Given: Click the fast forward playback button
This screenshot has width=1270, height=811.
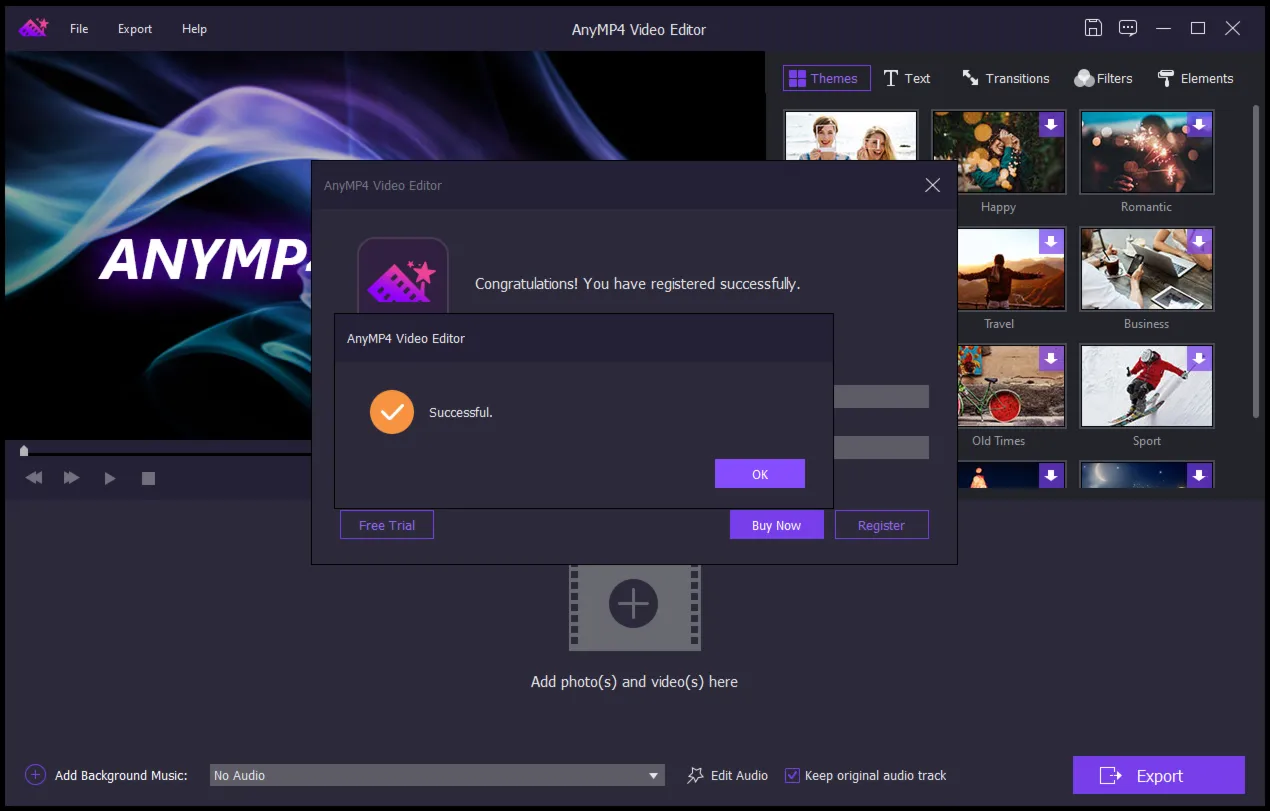Looking at the screenshot, I should (71, 478).
